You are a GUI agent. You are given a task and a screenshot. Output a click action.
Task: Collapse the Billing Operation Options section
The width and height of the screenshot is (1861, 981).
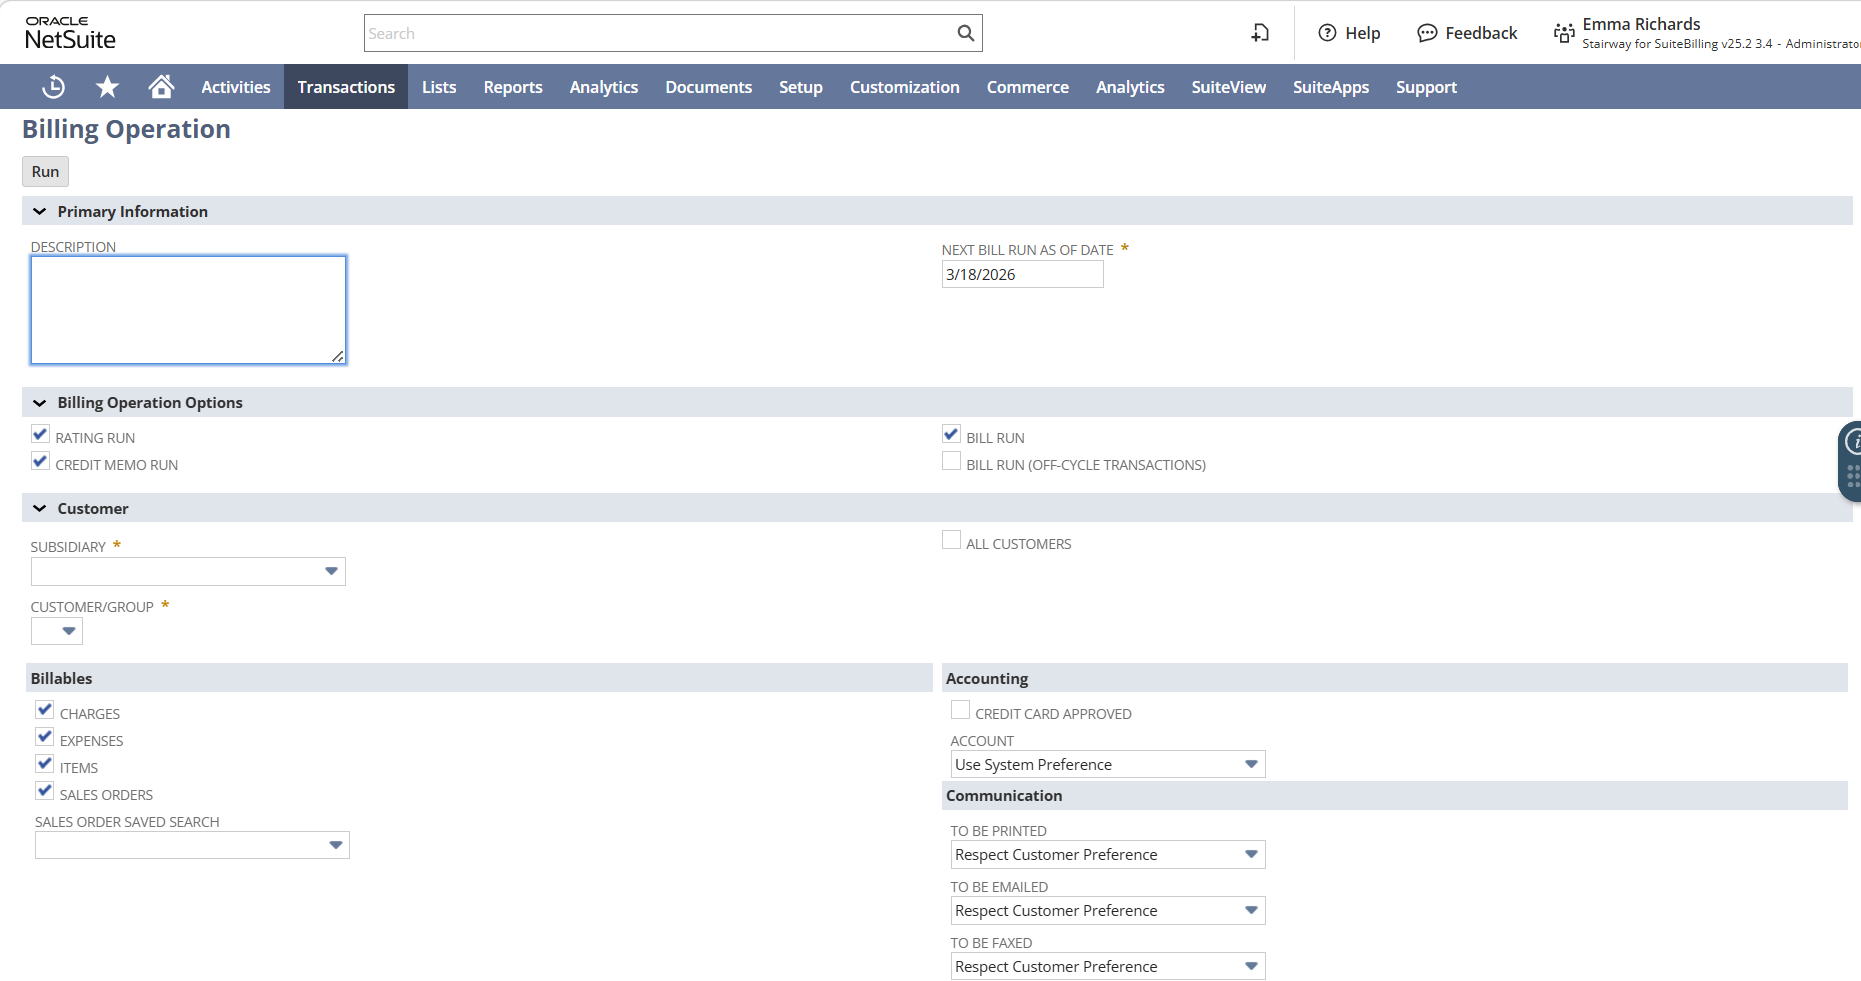pos(40,403)
